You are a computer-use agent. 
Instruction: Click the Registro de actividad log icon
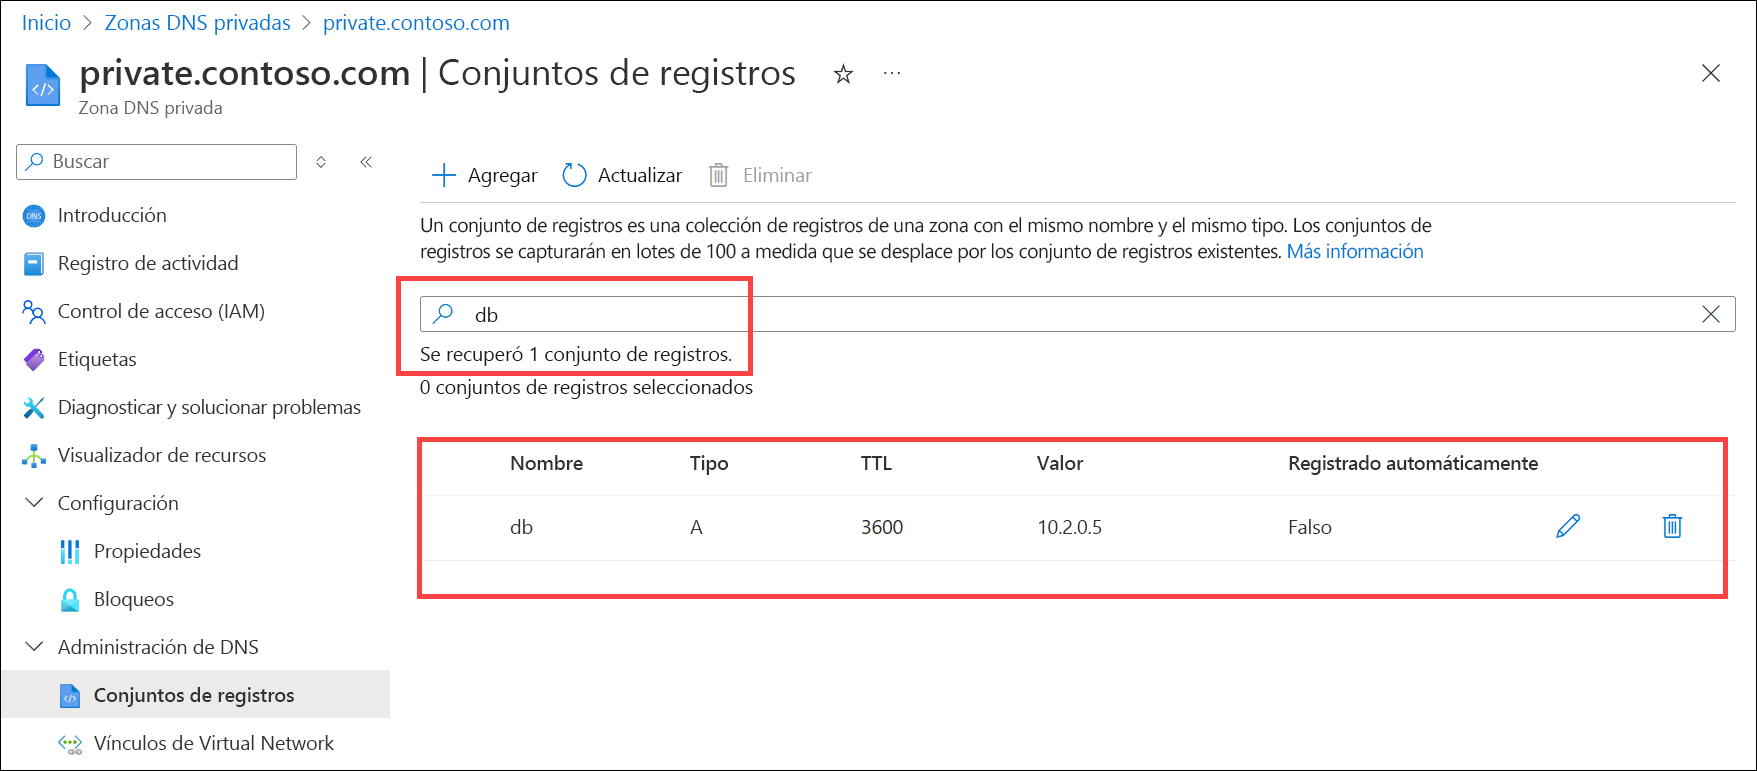[34, 263]
